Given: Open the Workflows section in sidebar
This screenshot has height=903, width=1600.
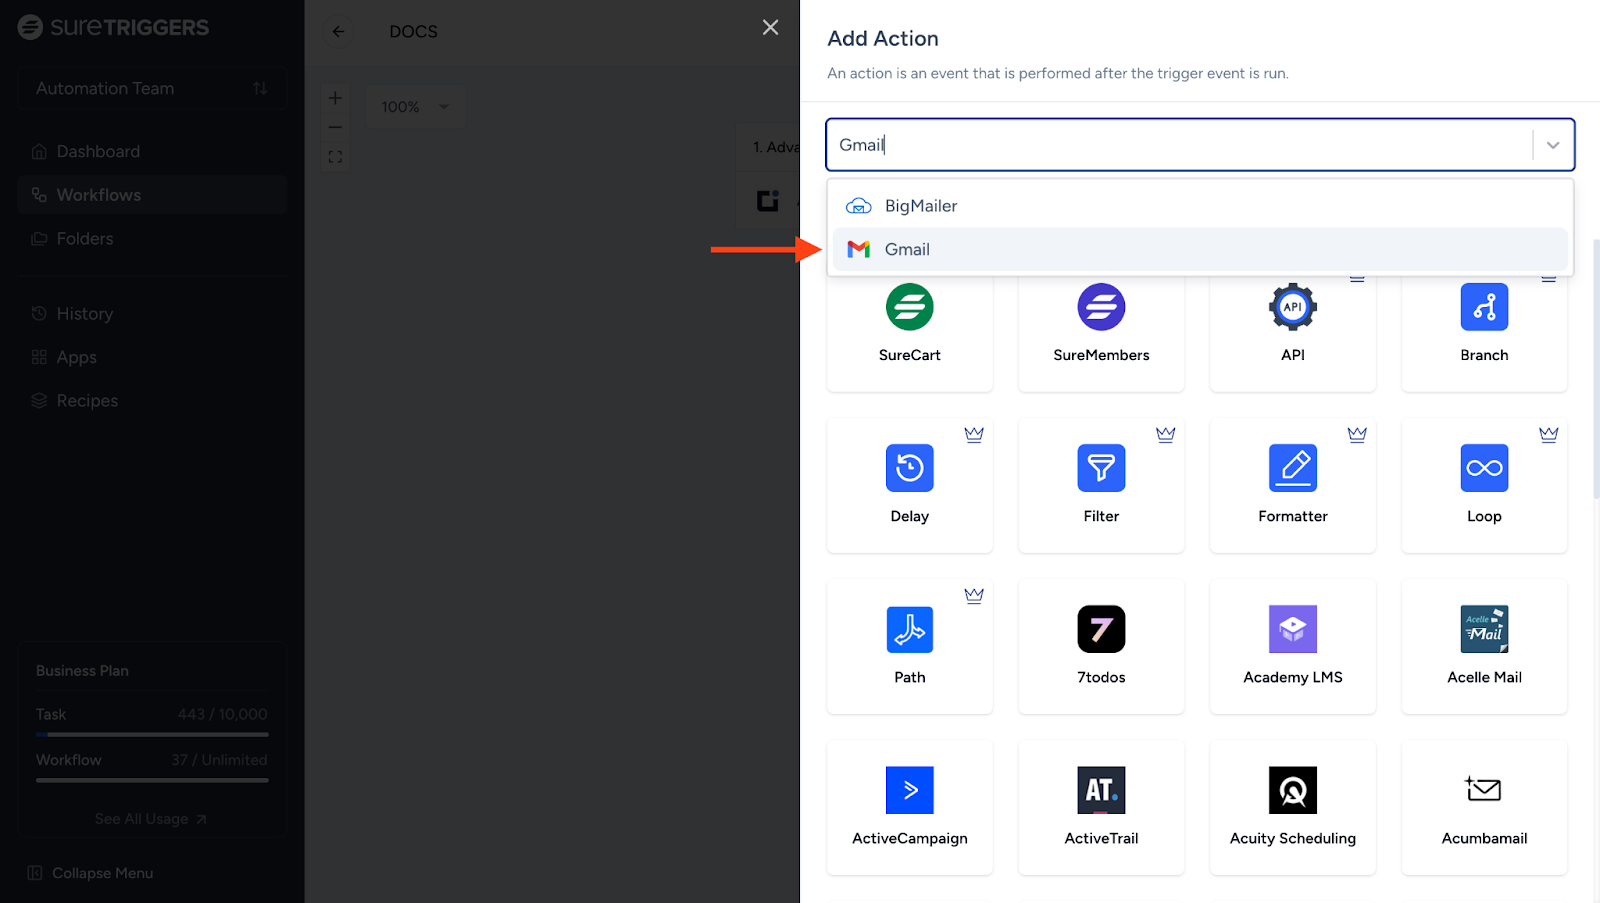Looking at the screenshot, I should [99, 194].
